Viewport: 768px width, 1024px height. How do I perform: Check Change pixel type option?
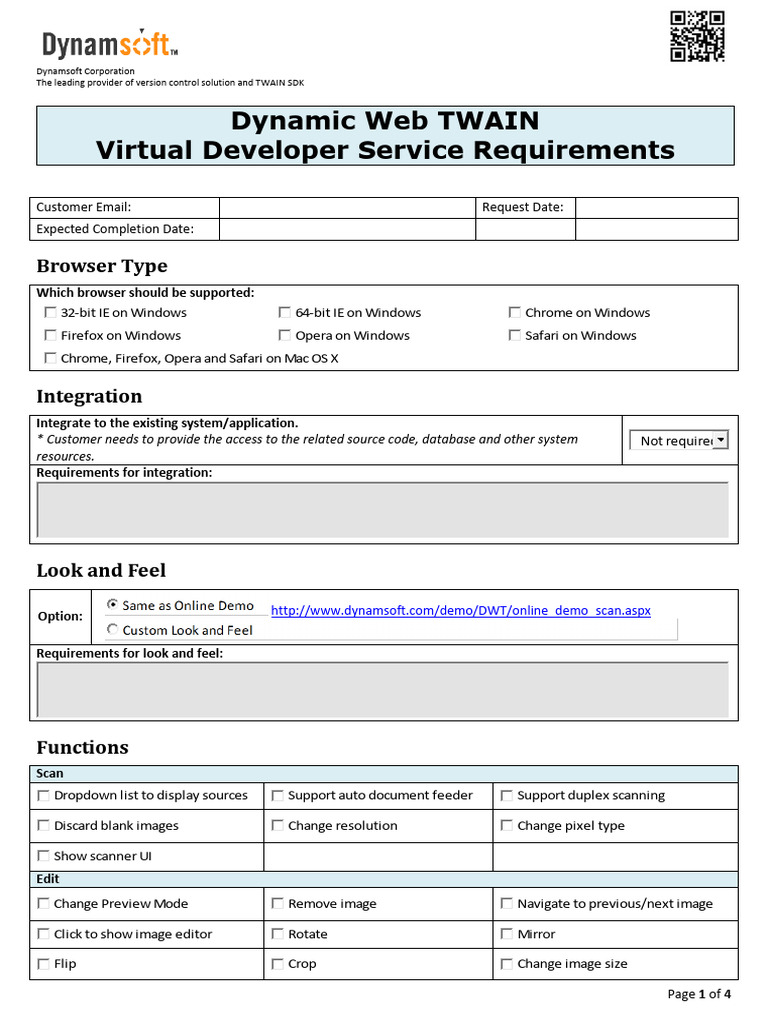(507, 825)
